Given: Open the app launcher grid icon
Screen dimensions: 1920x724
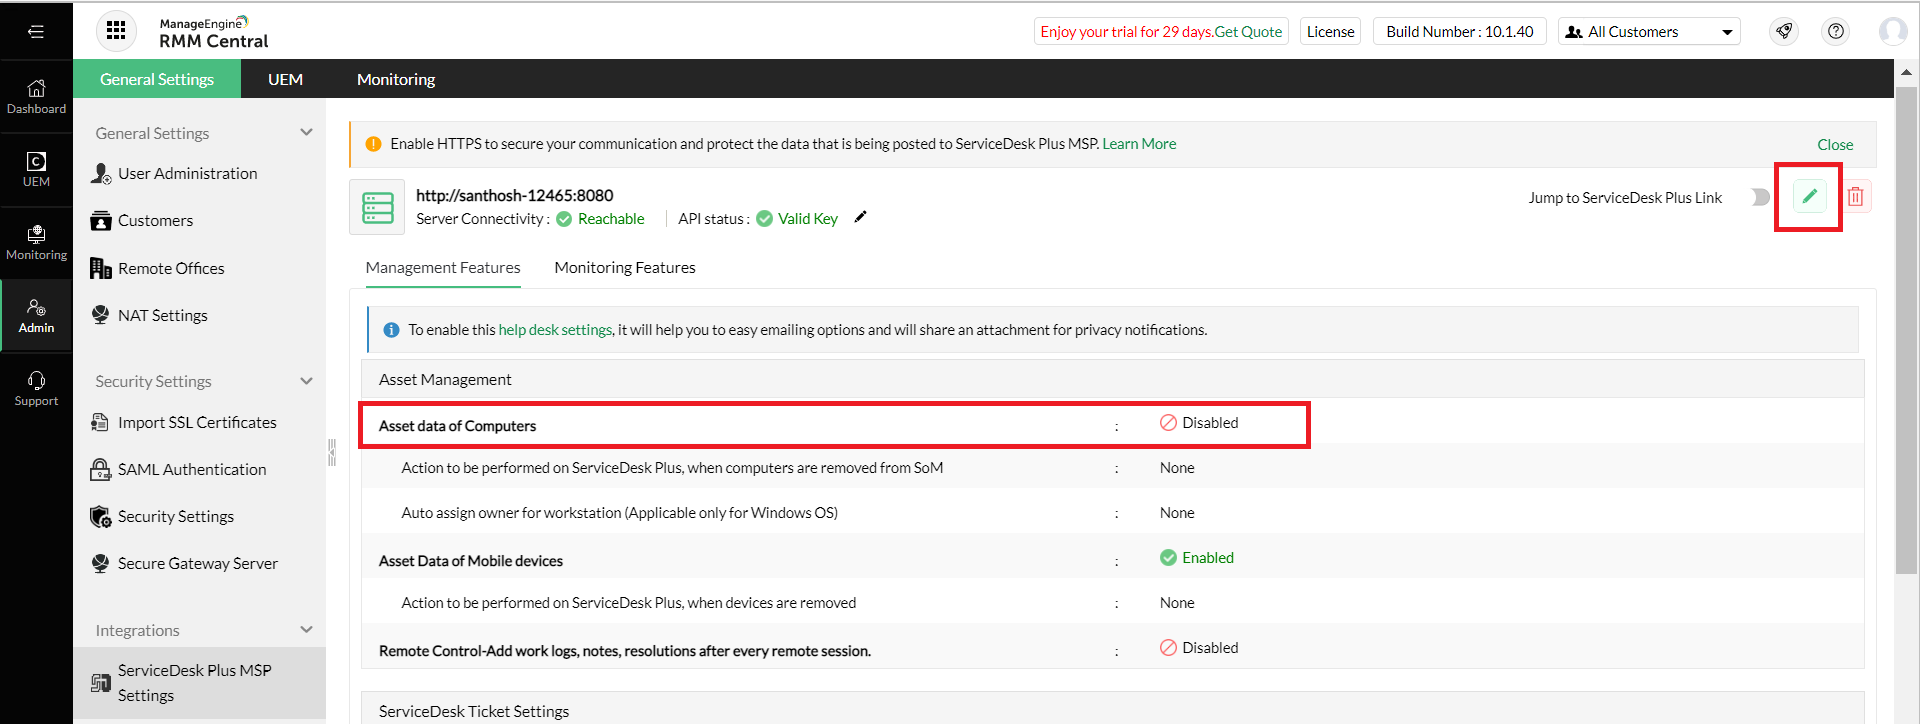Looking at the screenshot, I should tap(116, 31).
